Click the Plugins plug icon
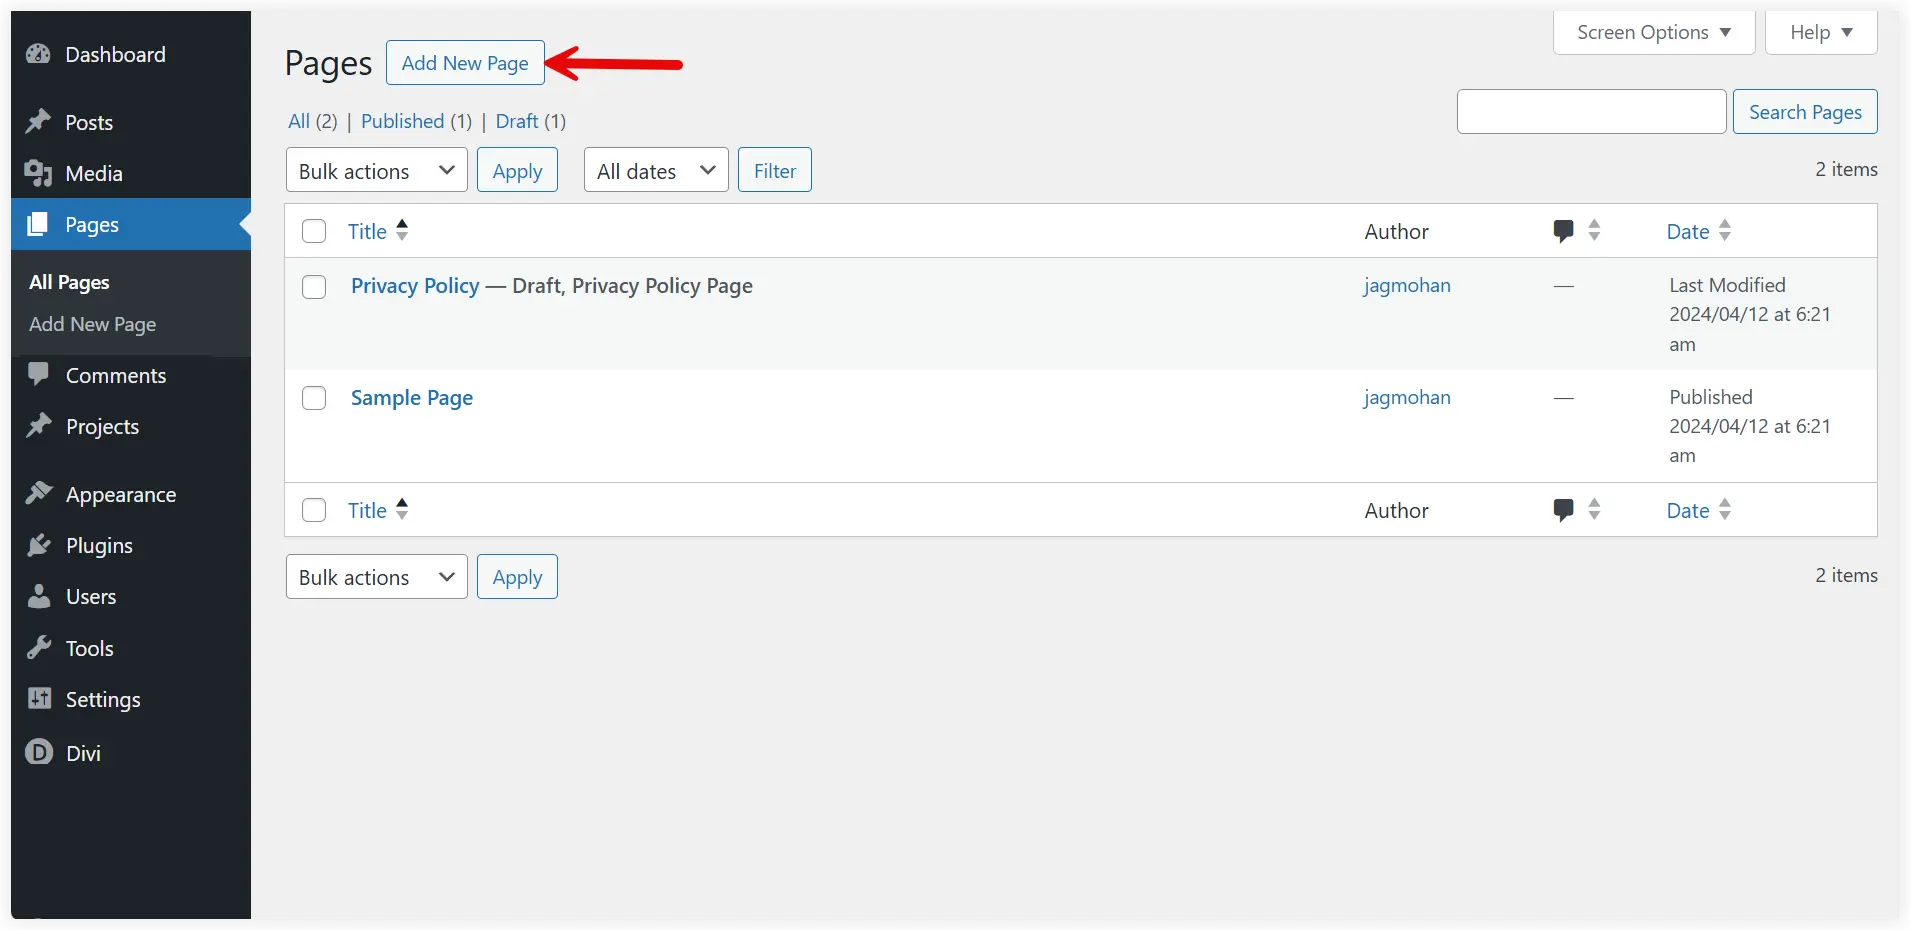This screenshot has height=931, width=1911. pos(38,545)
